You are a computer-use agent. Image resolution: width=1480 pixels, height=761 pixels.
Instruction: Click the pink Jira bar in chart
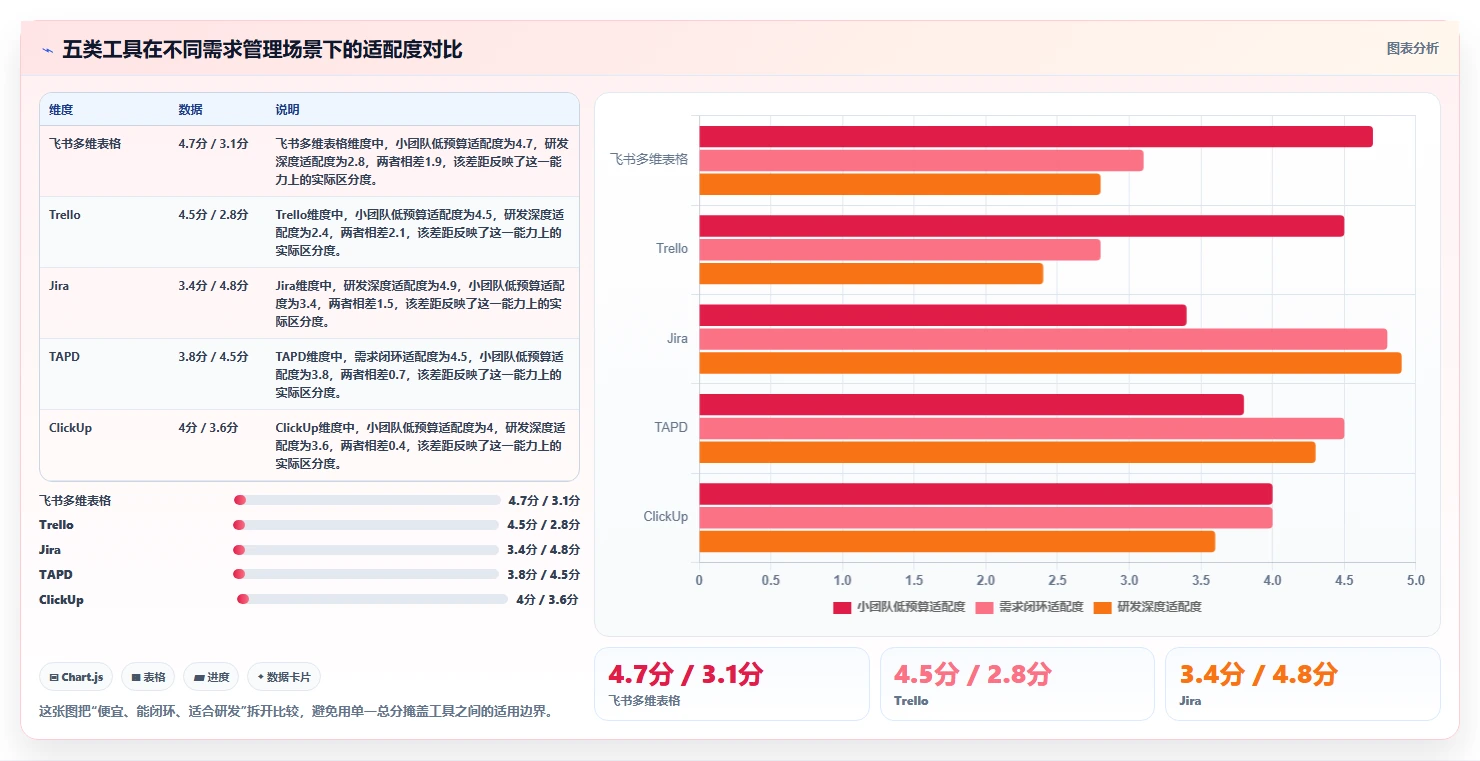tap(1043, 339)
